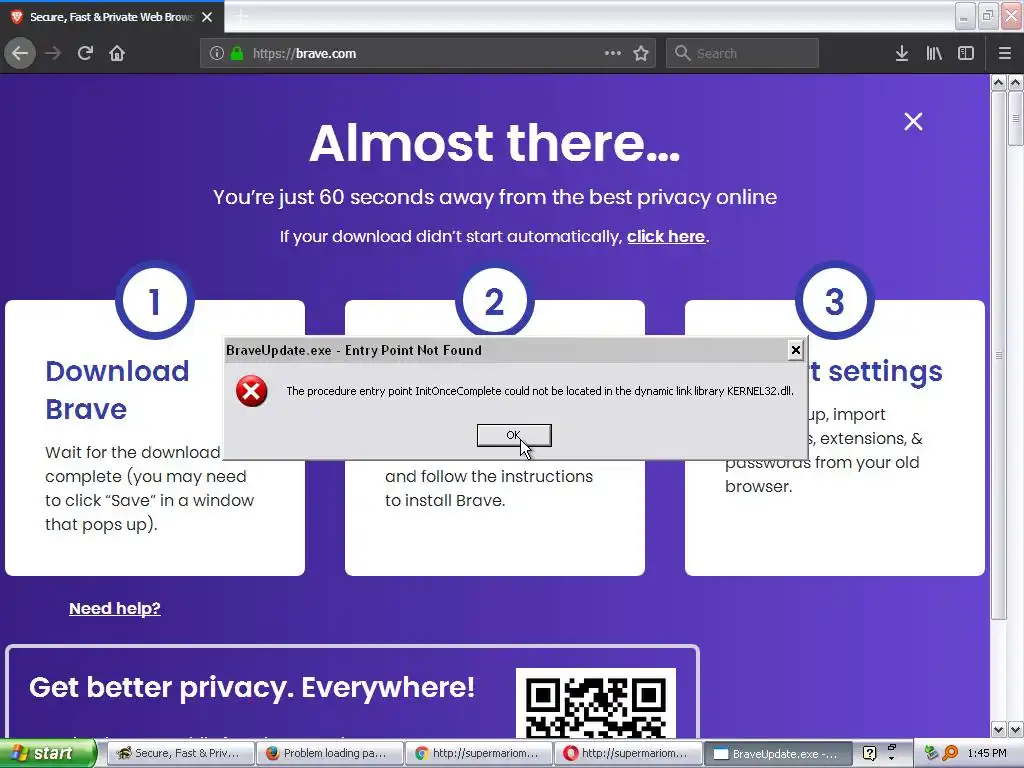The height and width of the screenshot is (768, 1024).
Task: Switch to Problem loading page Firefox window
Action: 329,753
